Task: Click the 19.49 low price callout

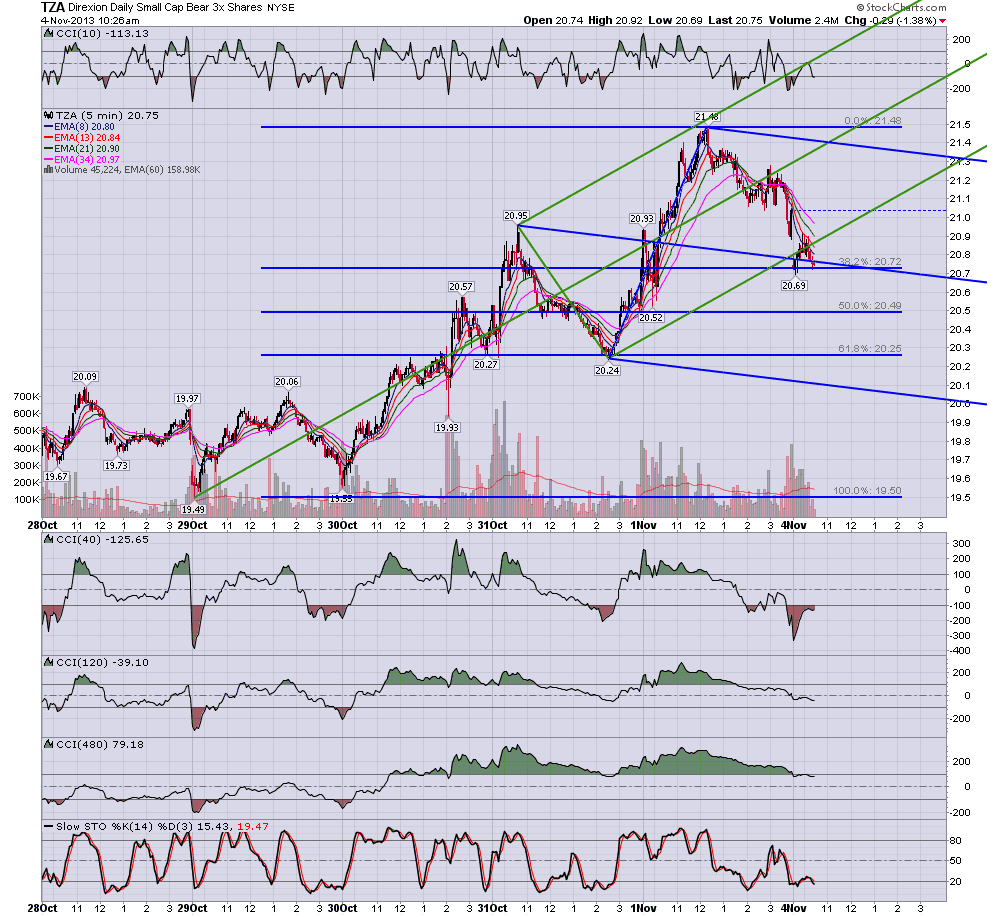Action: (x=193, y=509)
